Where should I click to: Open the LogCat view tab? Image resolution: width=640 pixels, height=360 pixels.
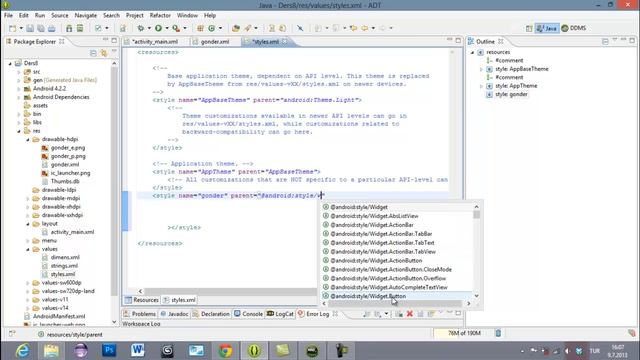[x=280, y=314]
